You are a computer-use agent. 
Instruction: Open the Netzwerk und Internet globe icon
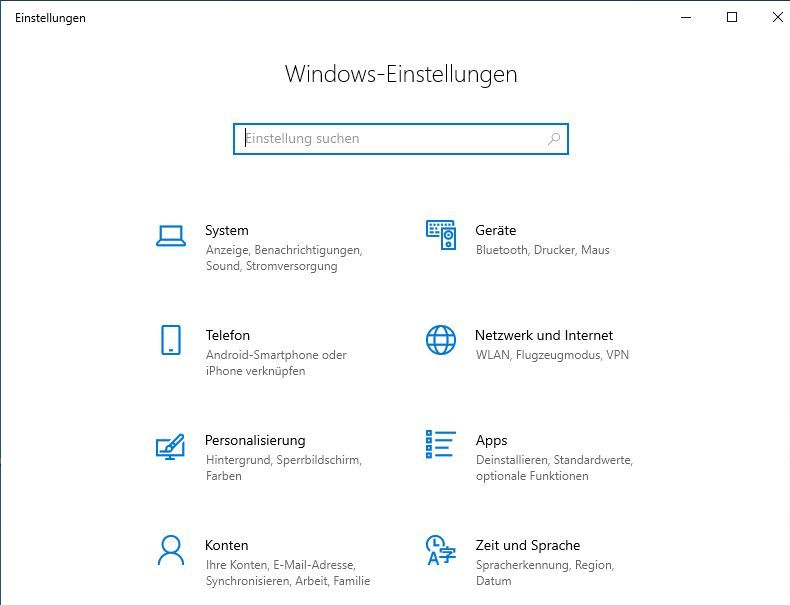[441, 340]
